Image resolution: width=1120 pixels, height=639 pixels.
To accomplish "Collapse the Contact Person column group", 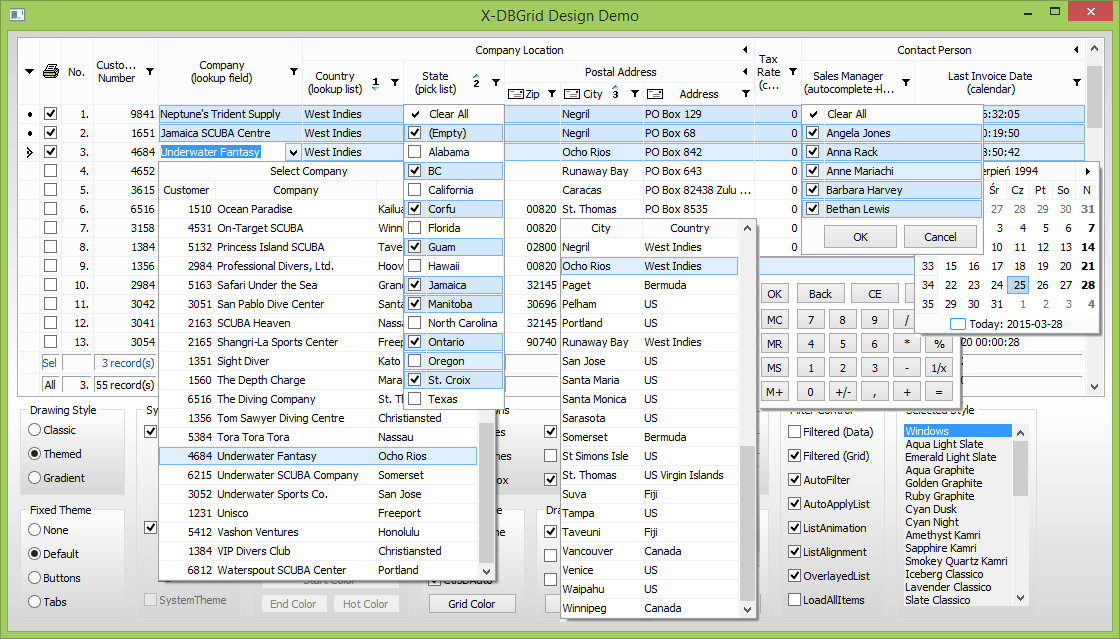I will click(x=1076, y=50).
